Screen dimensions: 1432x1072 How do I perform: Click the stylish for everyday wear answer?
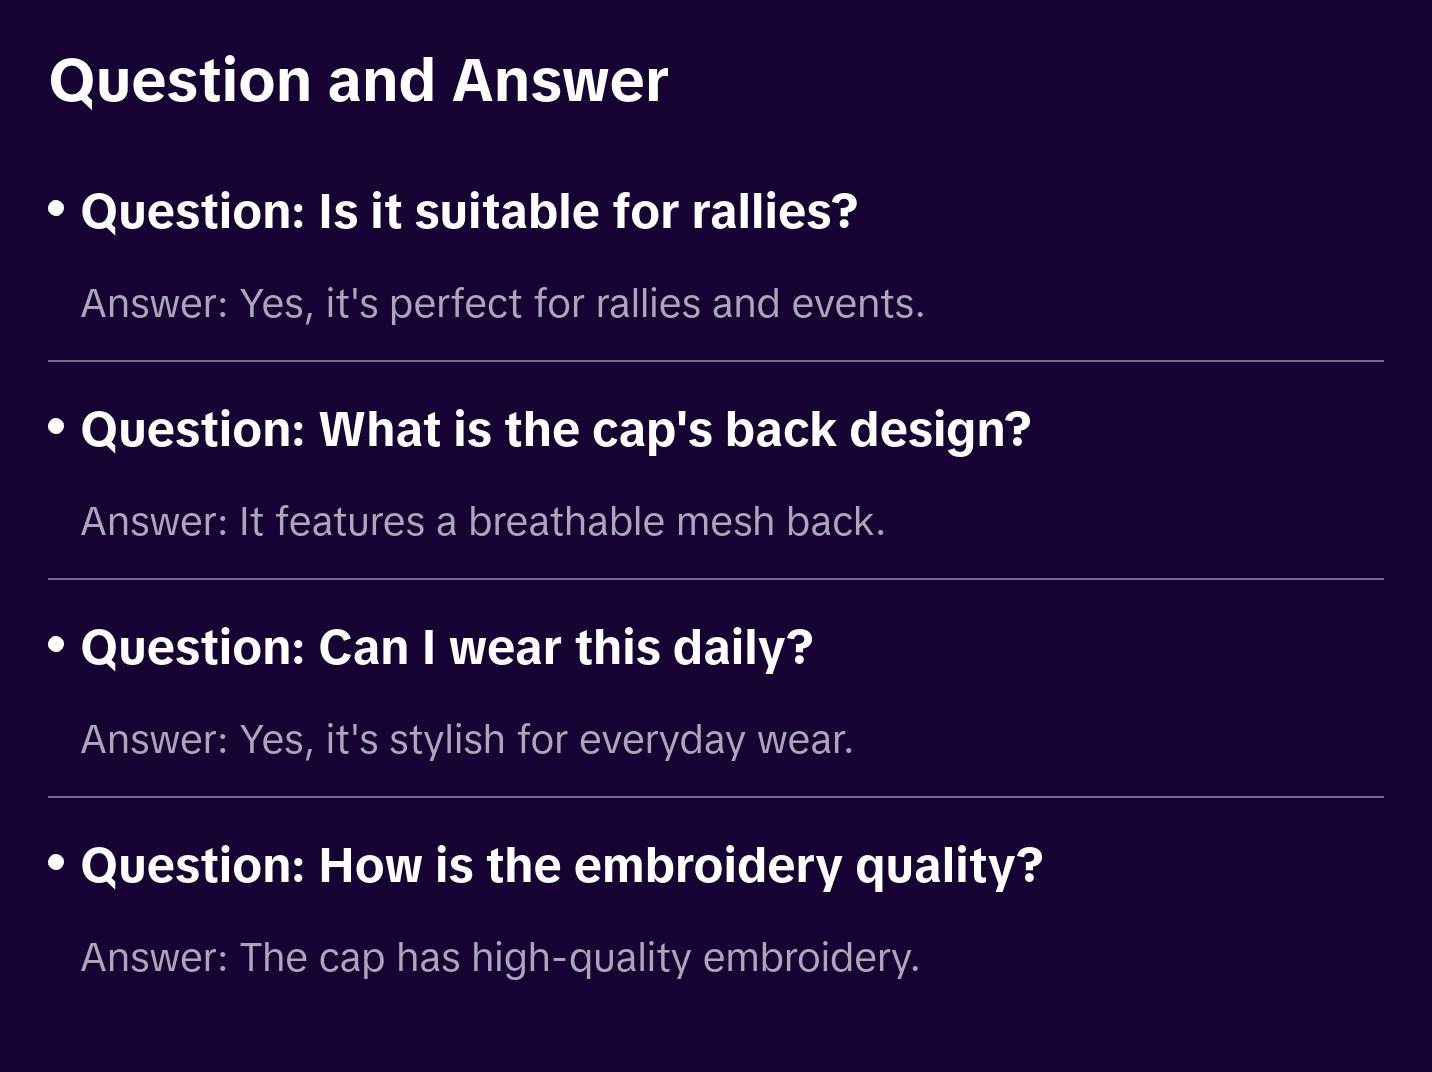(467, 740)
